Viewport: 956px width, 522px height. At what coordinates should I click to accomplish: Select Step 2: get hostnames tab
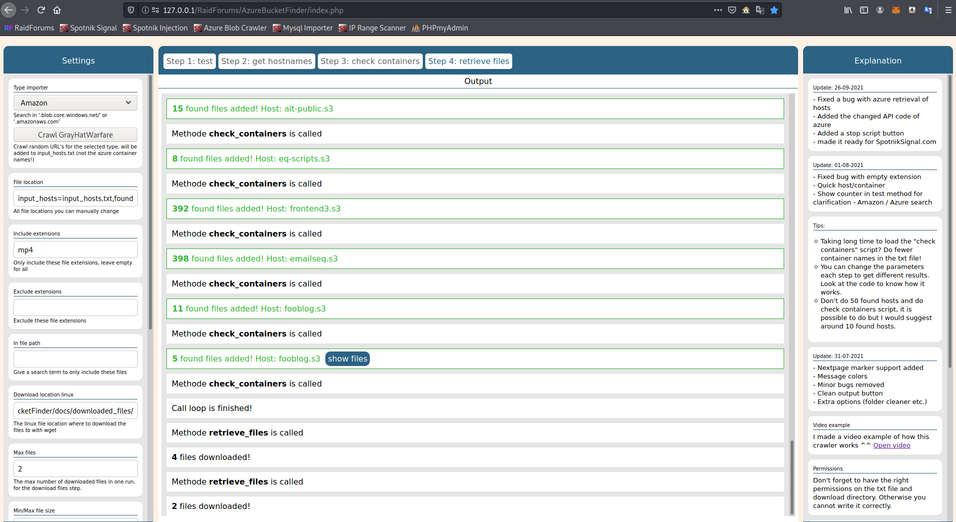pyautogui.click(x=266, y=61)
